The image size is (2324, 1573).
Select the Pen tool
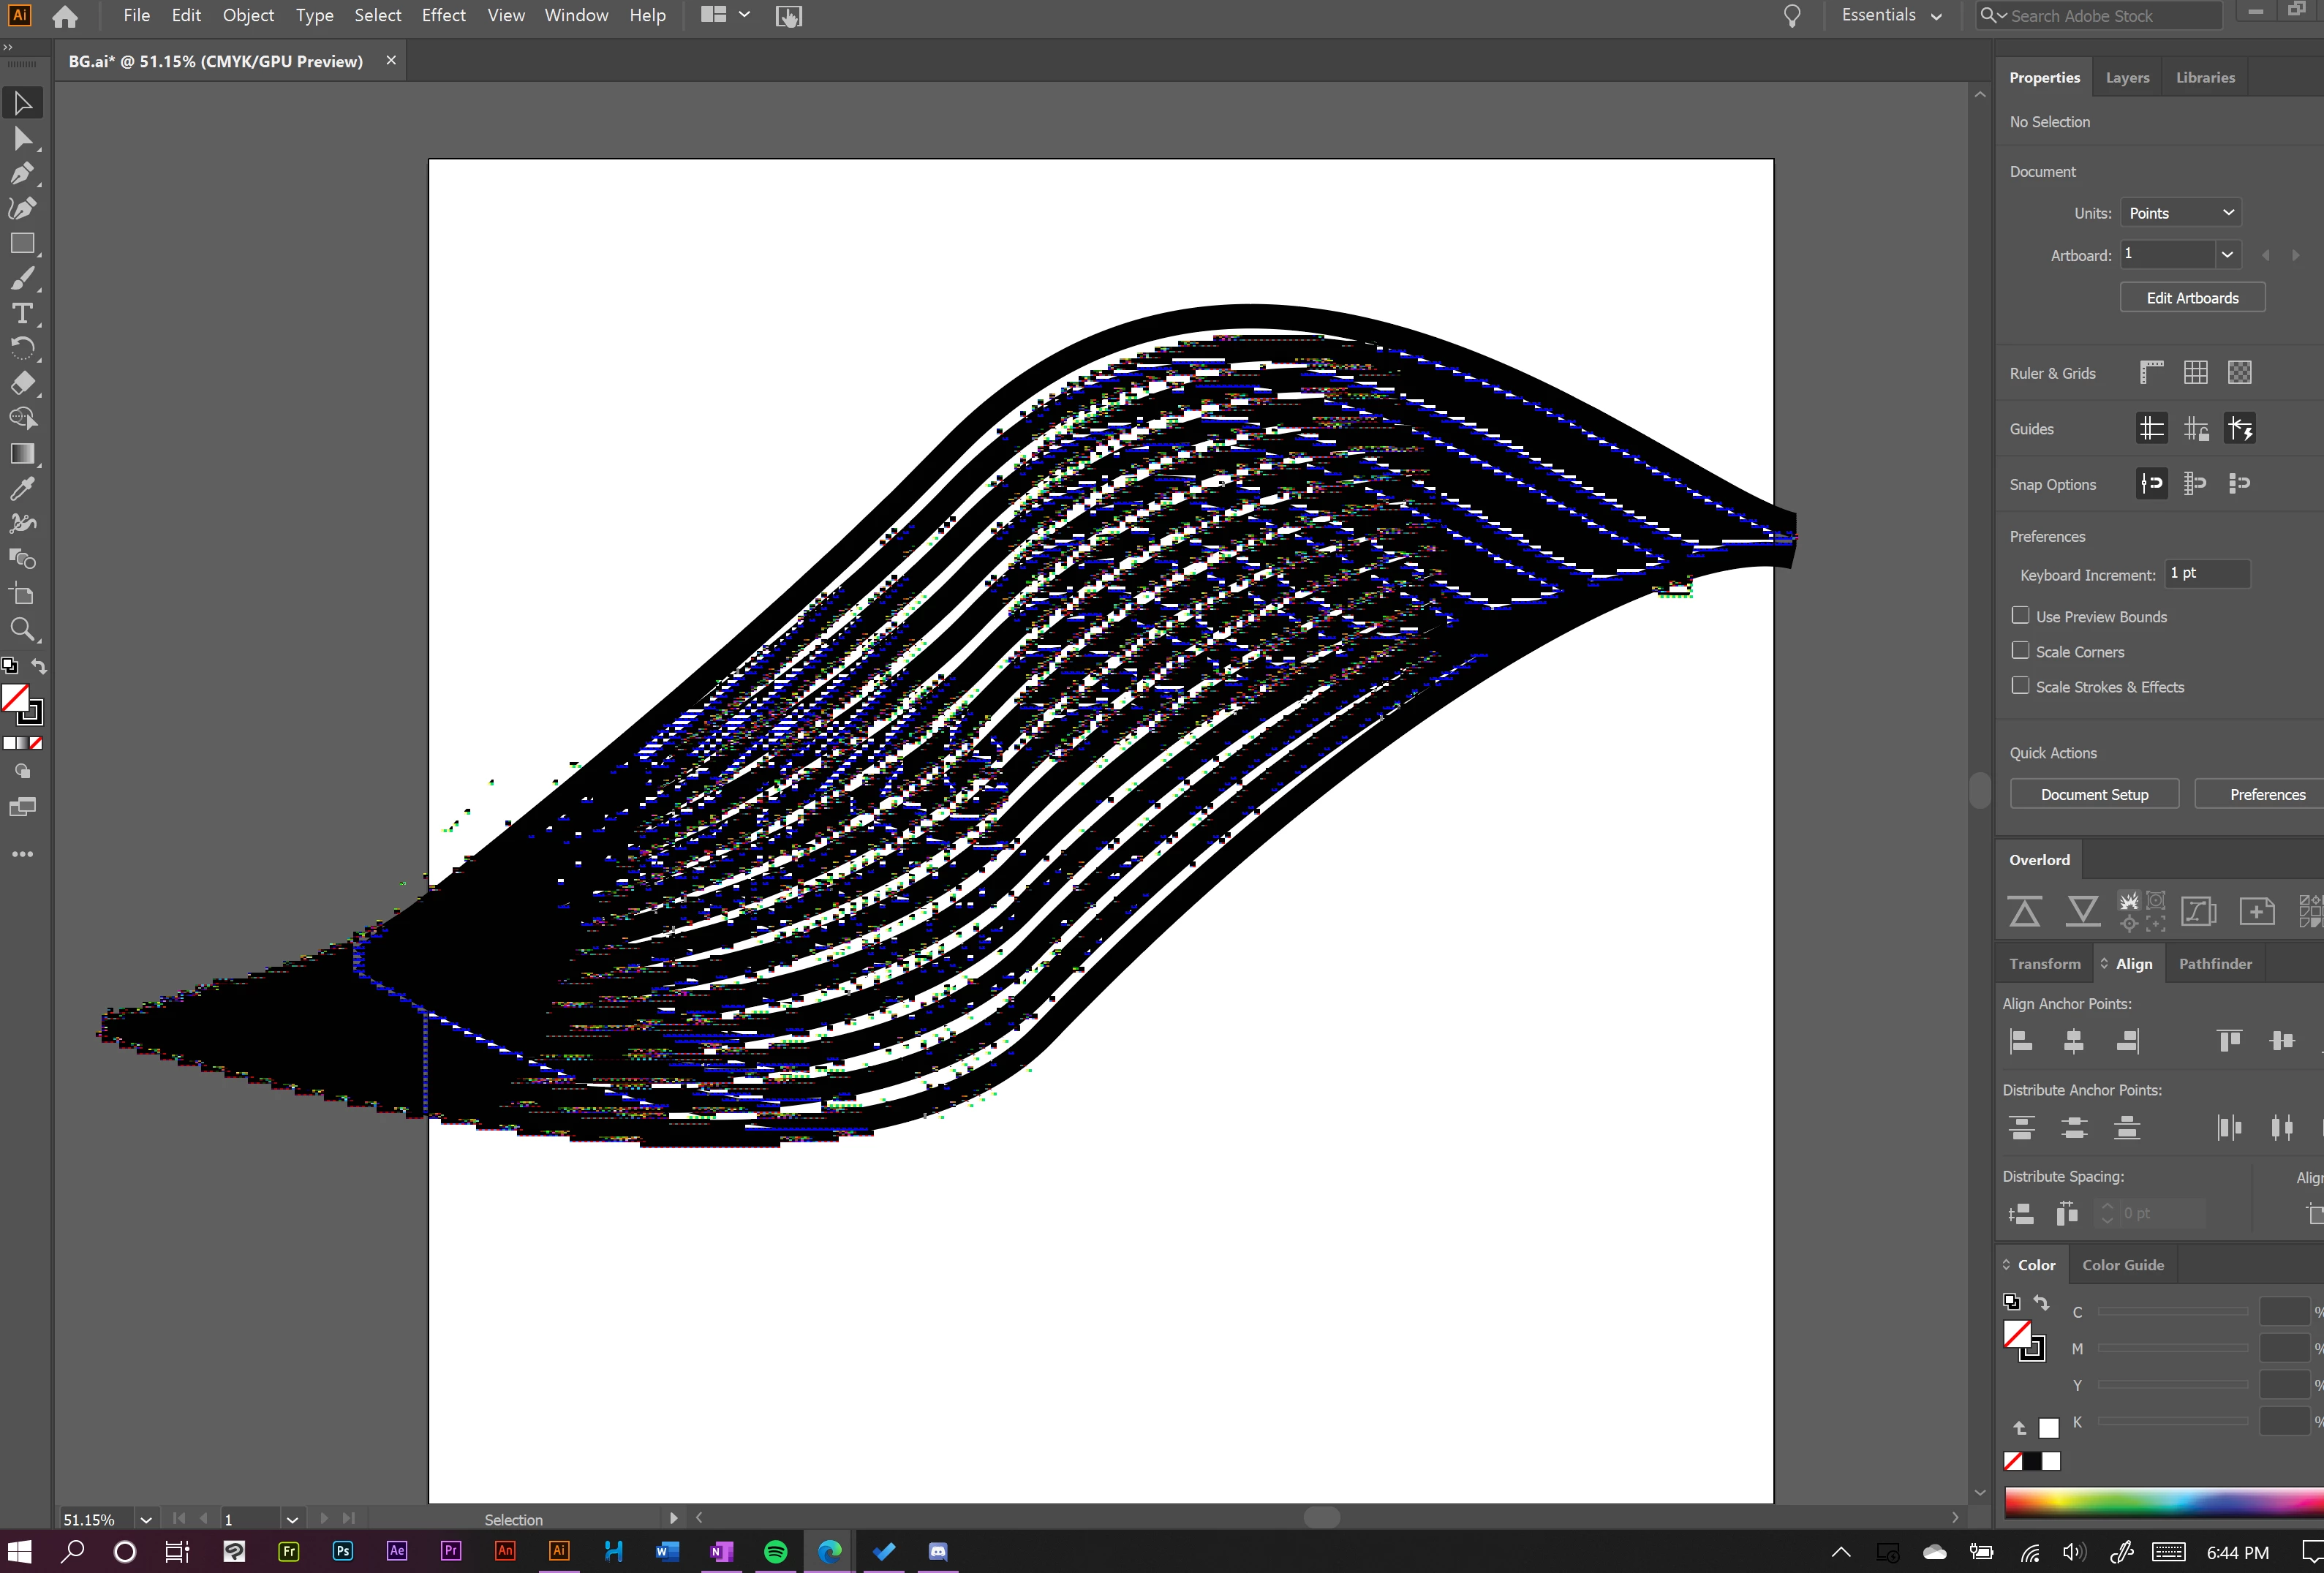(x=22, y=173)
